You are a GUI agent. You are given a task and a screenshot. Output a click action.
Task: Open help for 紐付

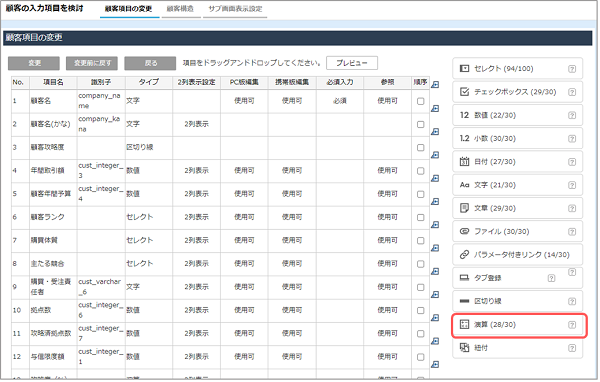pyautogui.click(x=572, y=348)
